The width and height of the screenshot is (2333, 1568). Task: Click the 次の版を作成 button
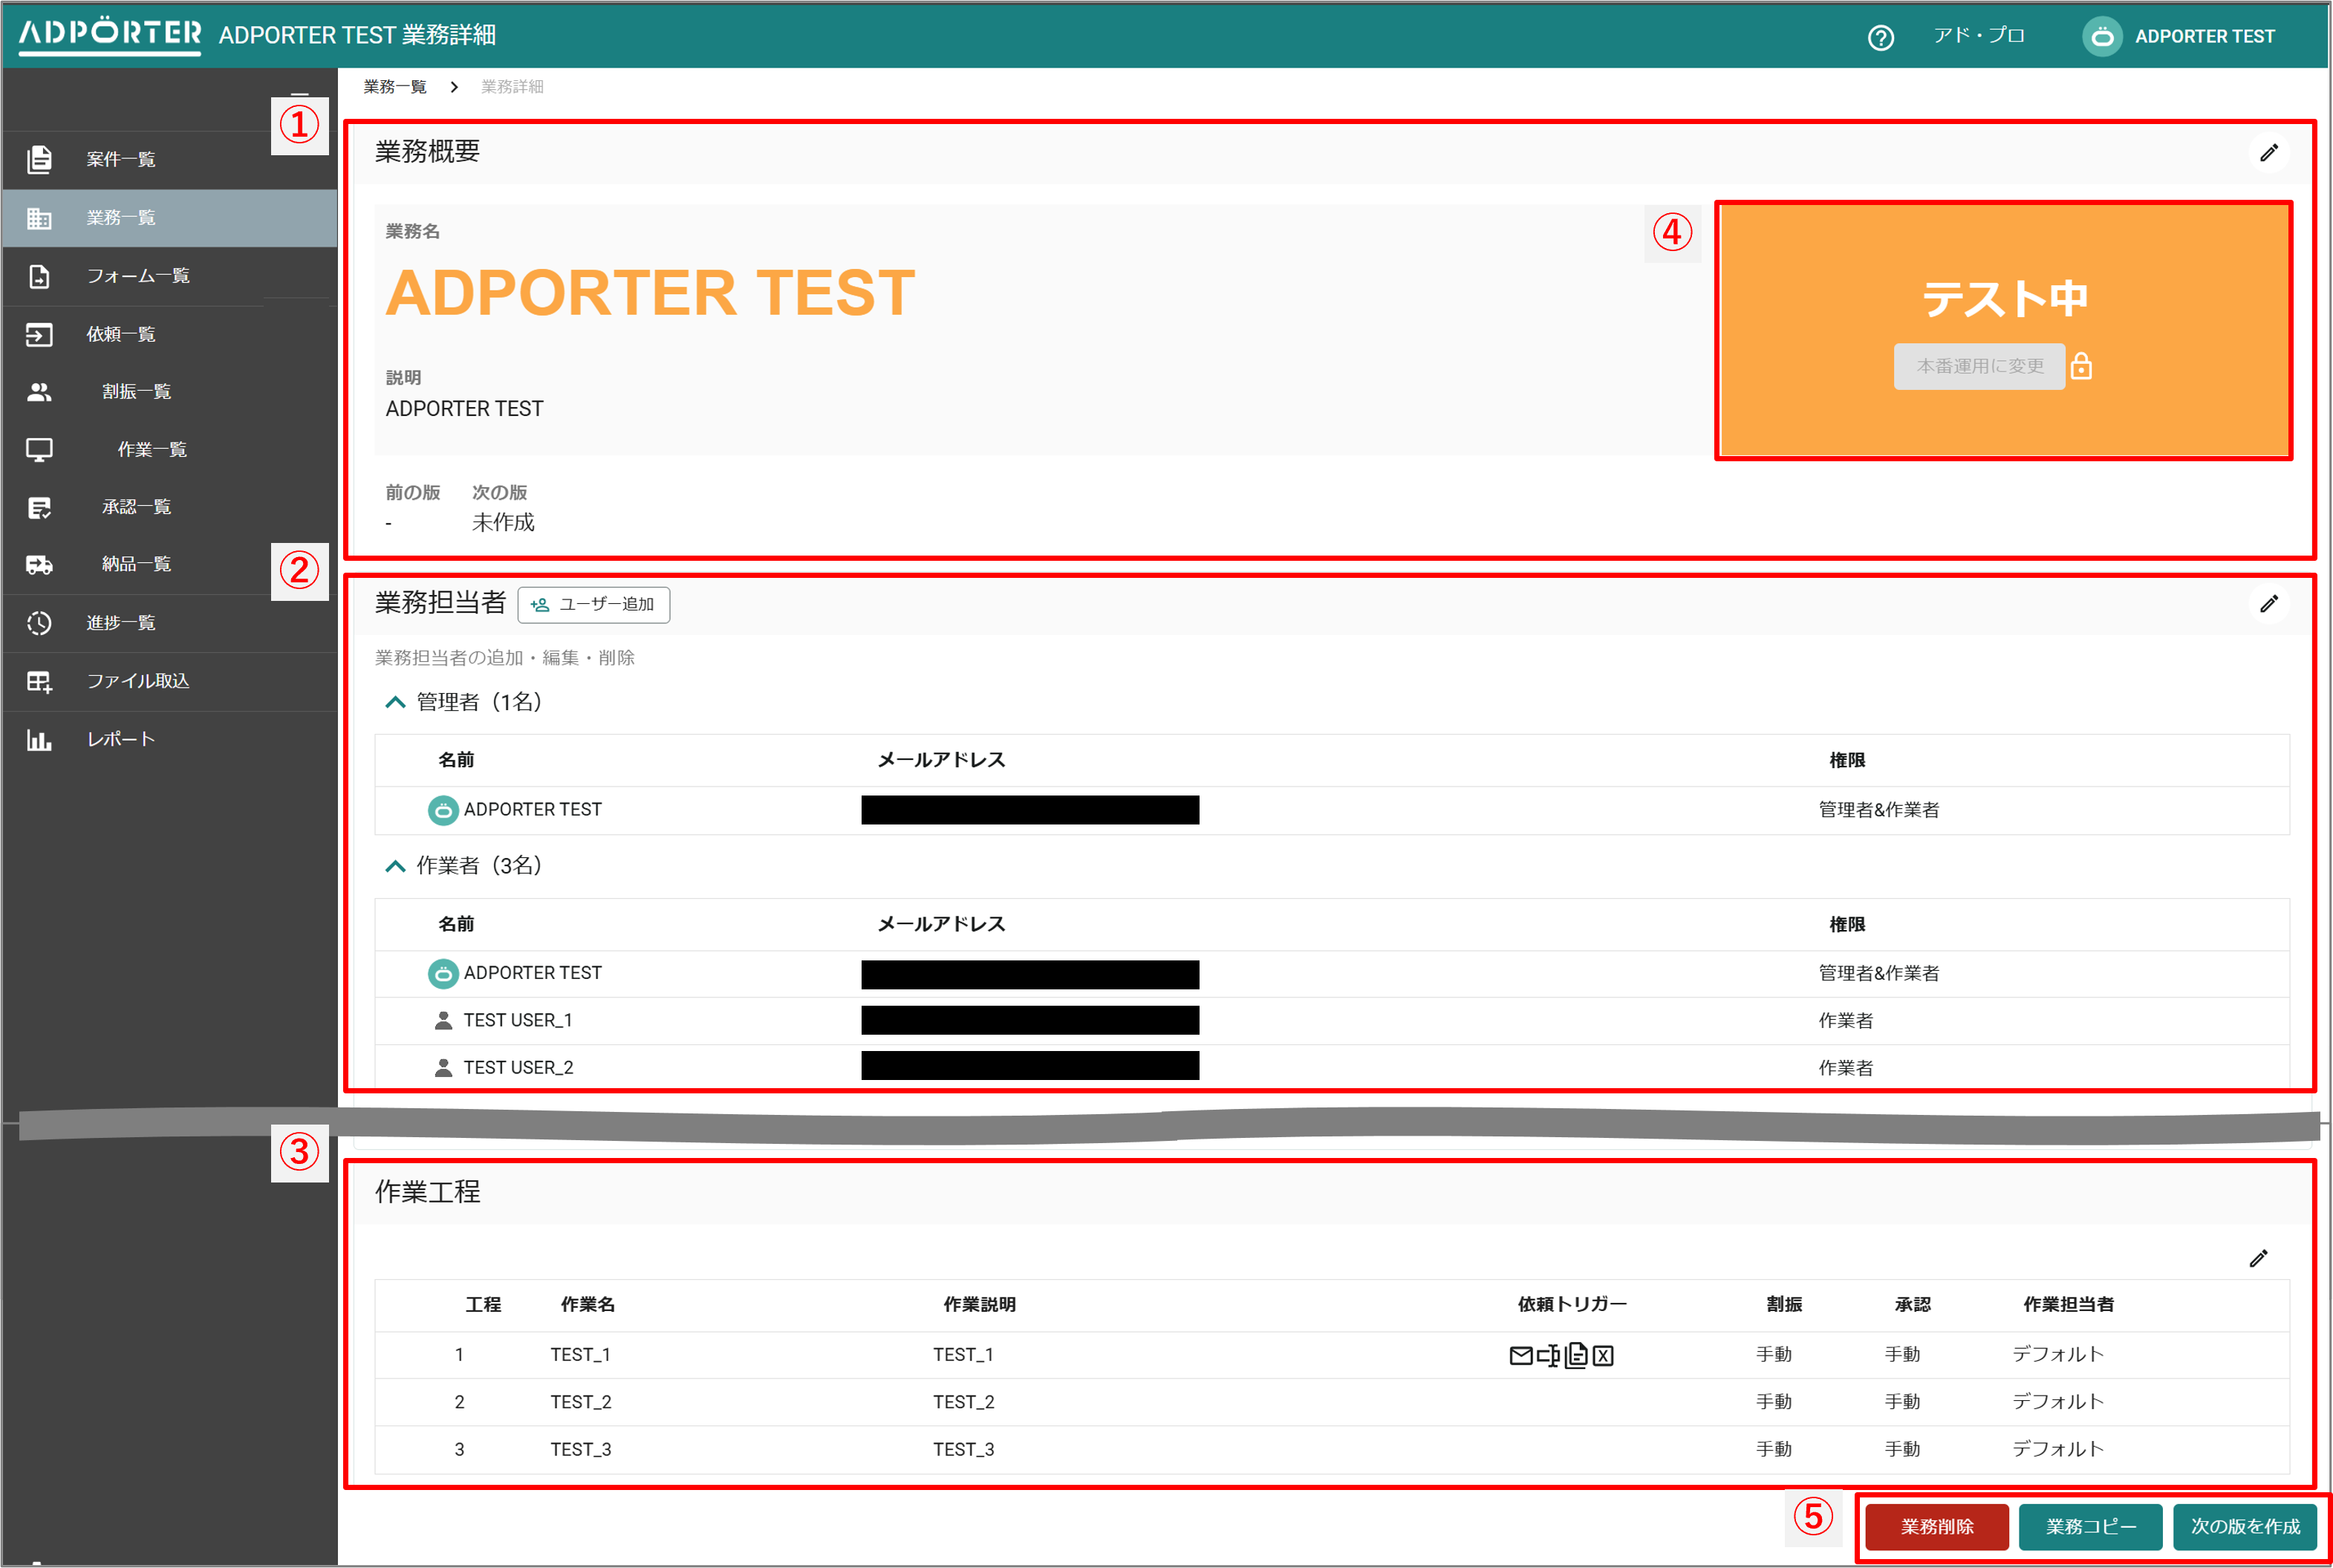pos(2245,1526)
